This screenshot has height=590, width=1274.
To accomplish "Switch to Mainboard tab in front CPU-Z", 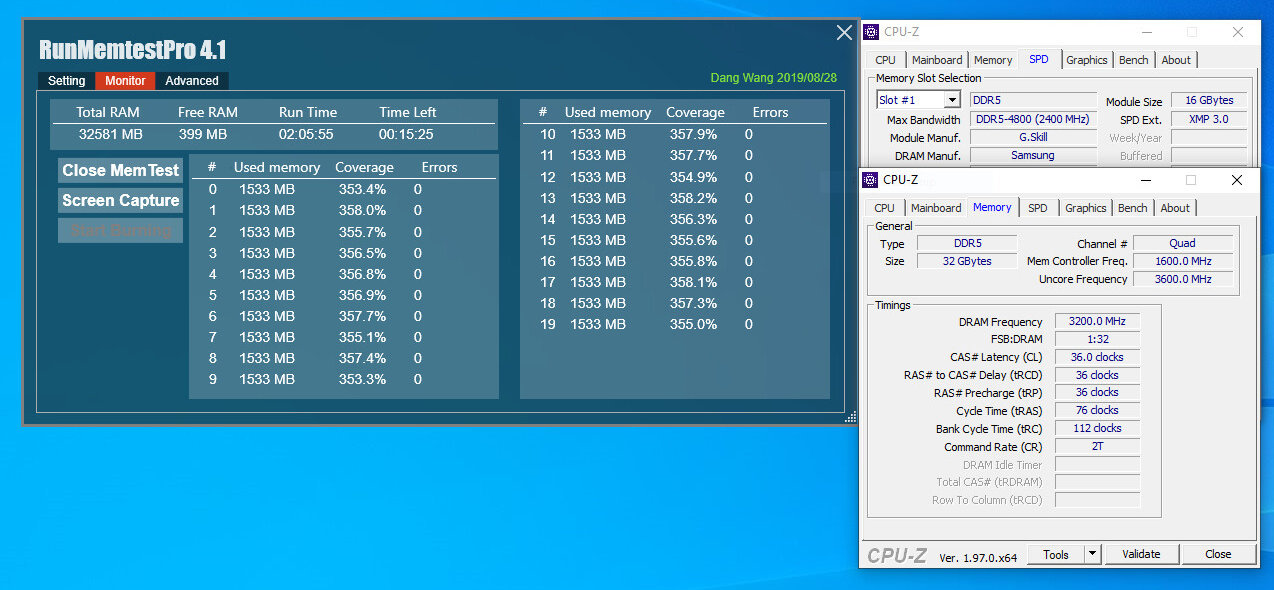I will [936, 208].
